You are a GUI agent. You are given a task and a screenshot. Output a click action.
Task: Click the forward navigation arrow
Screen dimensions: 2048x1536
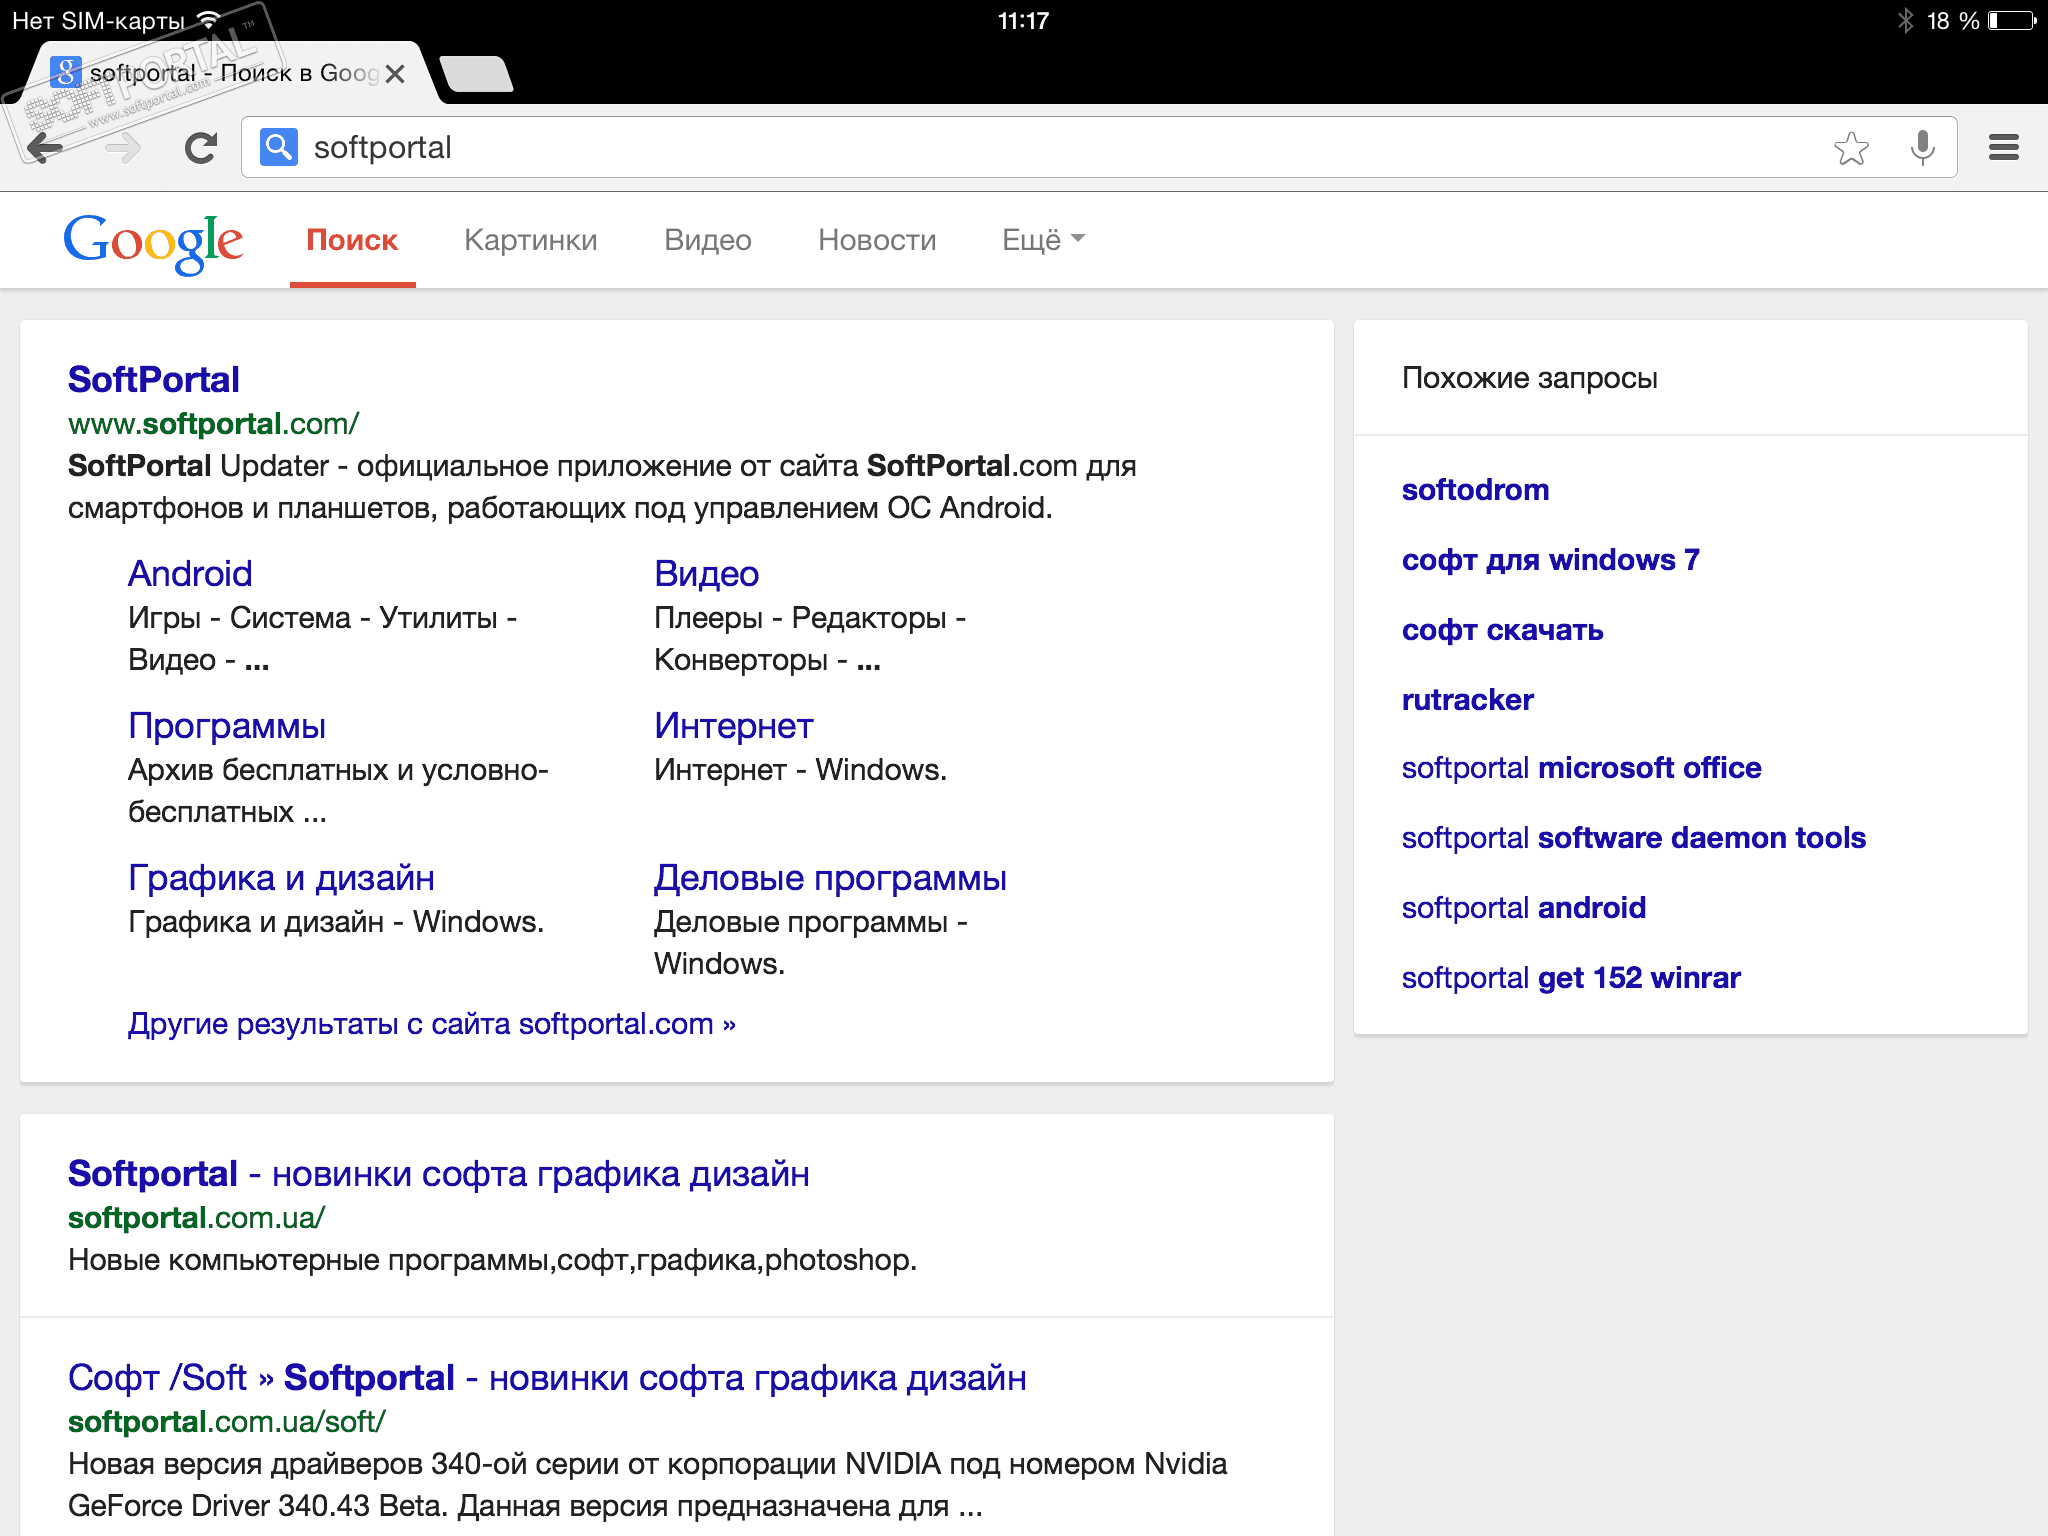pos(123,148)
